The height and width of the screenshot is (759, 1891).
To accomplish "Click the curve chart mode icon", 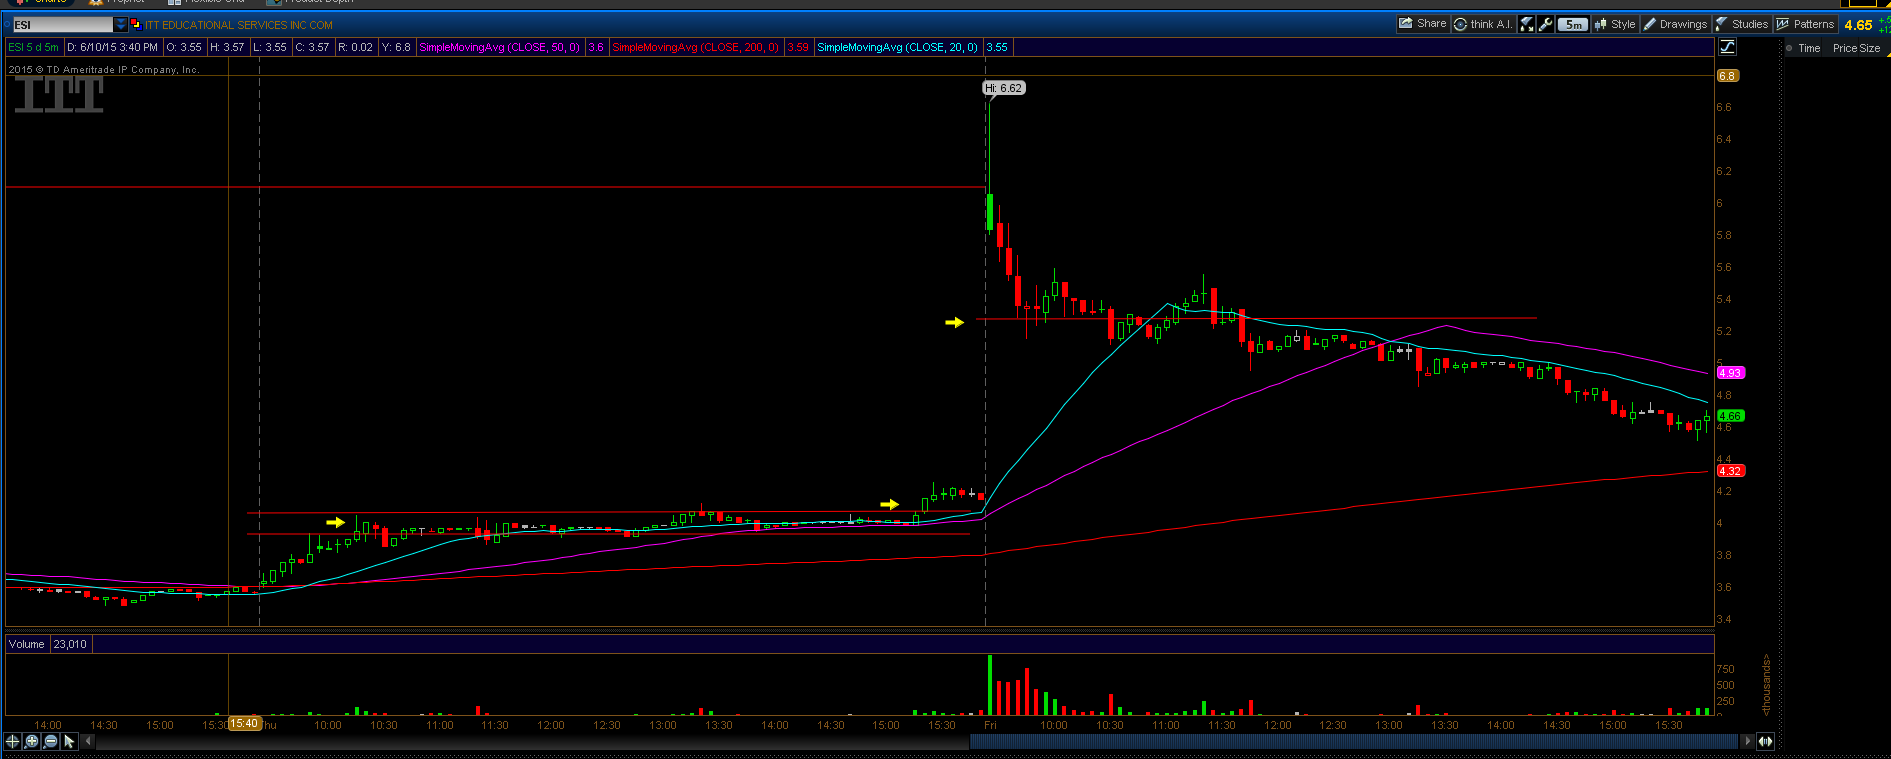I will click(1727, 47).
